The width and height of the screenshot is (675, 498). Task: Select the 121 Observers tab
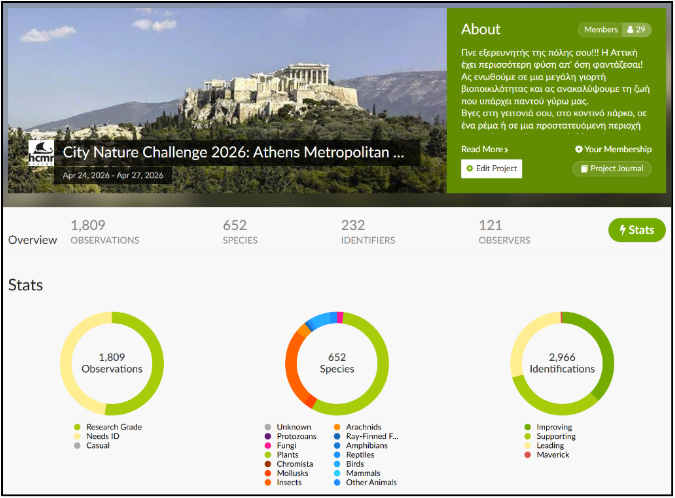504,232
